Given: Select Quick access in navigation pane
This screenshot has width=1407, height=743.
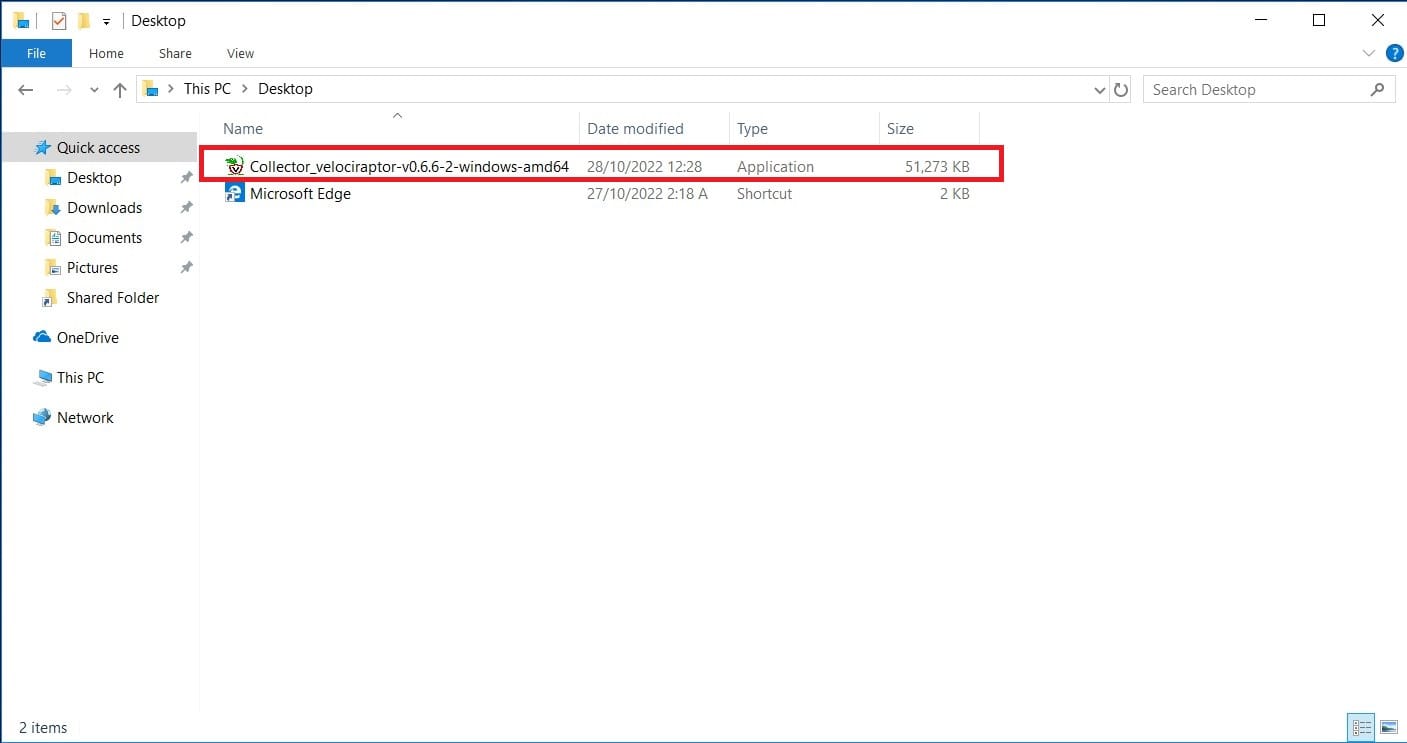Looking at the screenshot, I should click(98, 147).
